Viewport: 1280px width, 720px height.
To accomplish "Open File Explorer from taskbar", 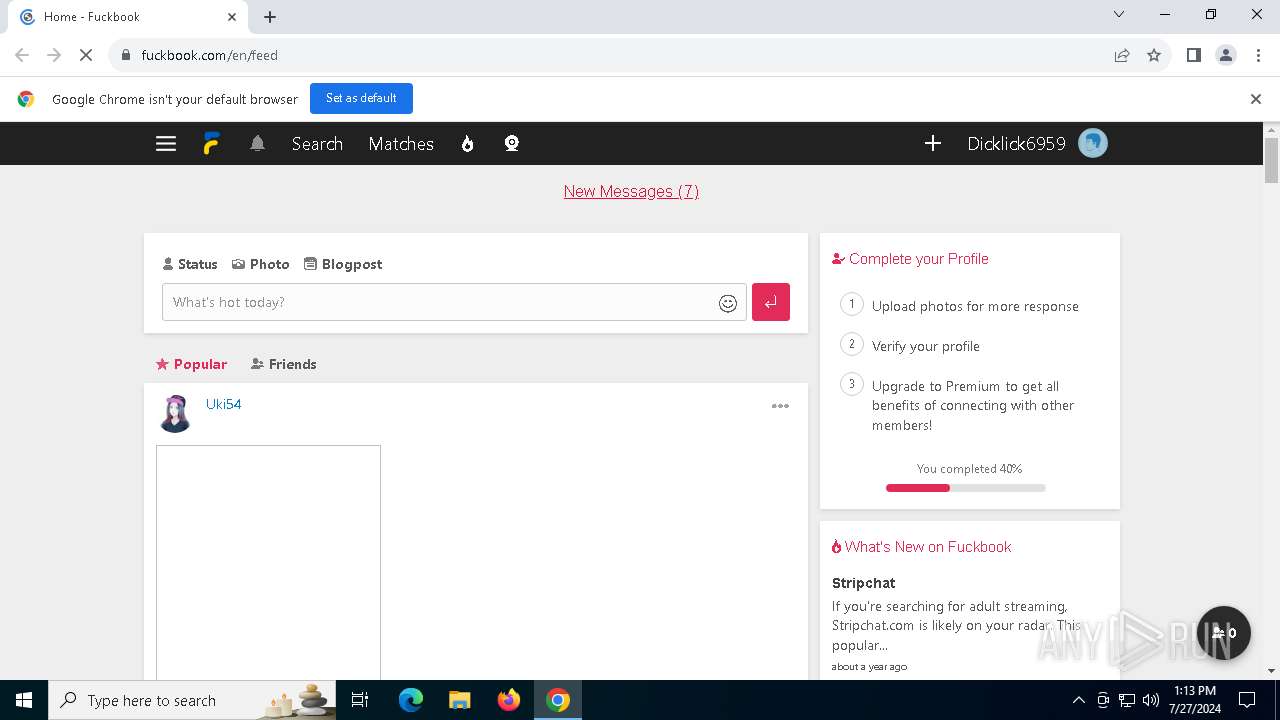I will [x=460, y=700].
